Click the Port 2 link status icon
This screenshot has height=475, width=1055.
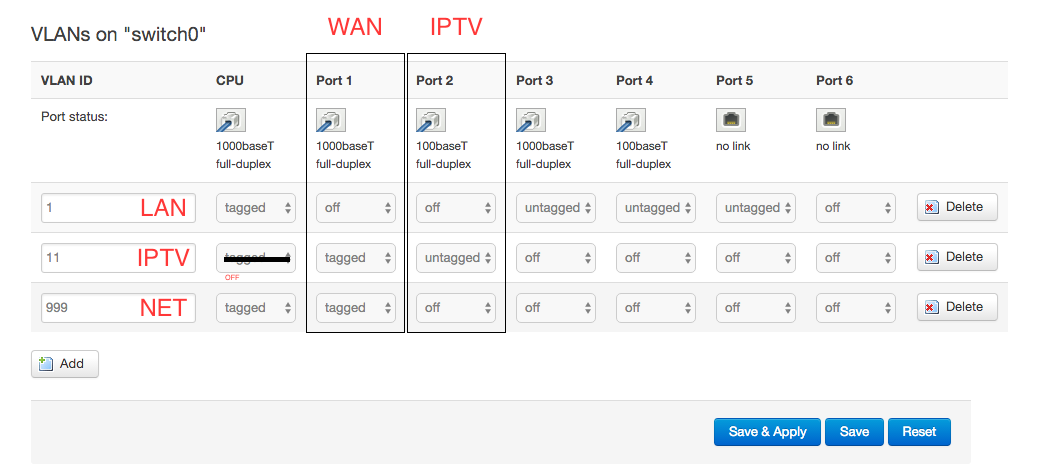click(430, 120)
